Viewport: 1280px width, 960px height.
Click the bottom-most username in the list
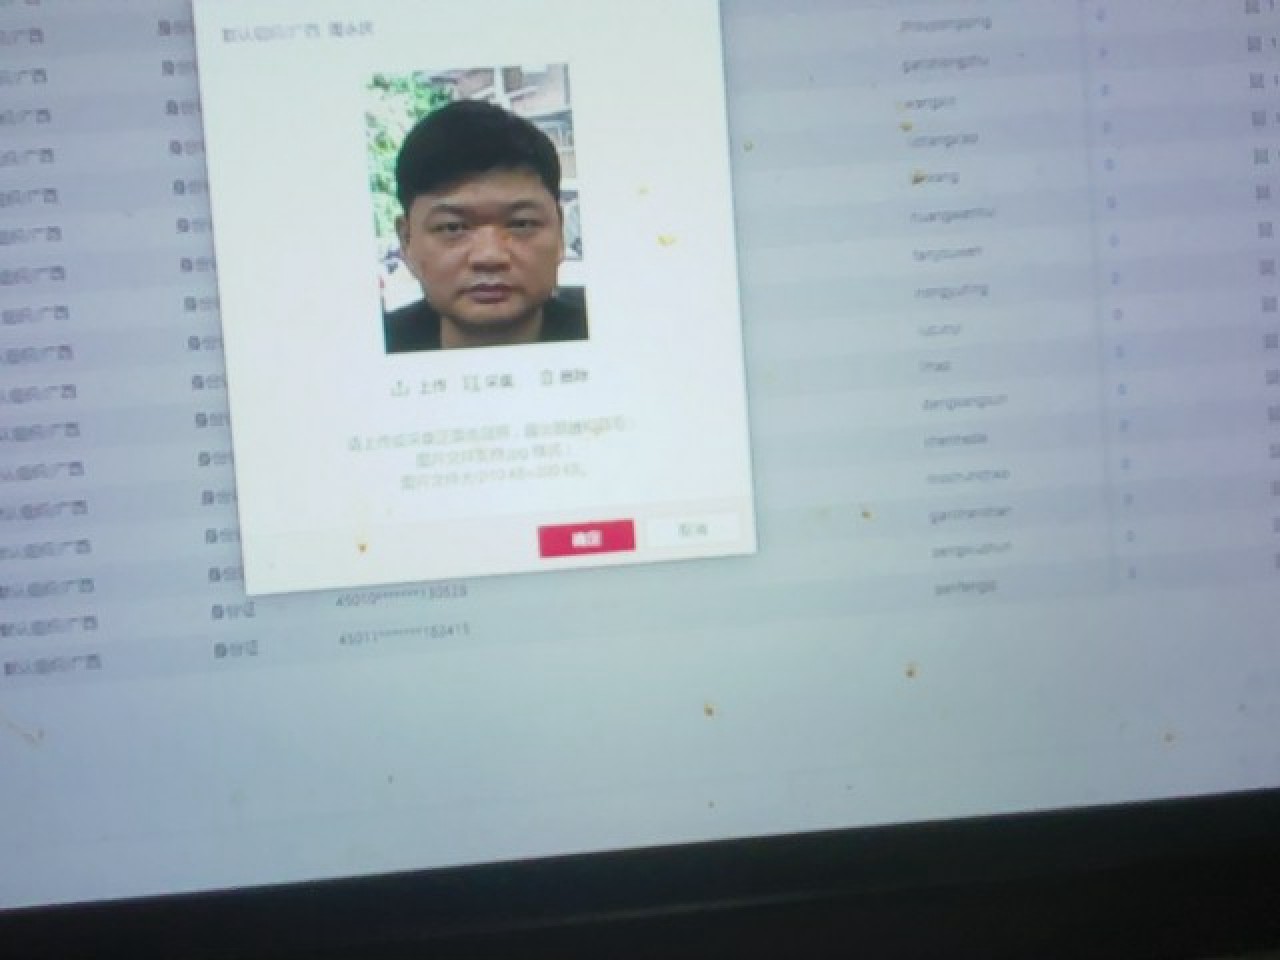965,588
